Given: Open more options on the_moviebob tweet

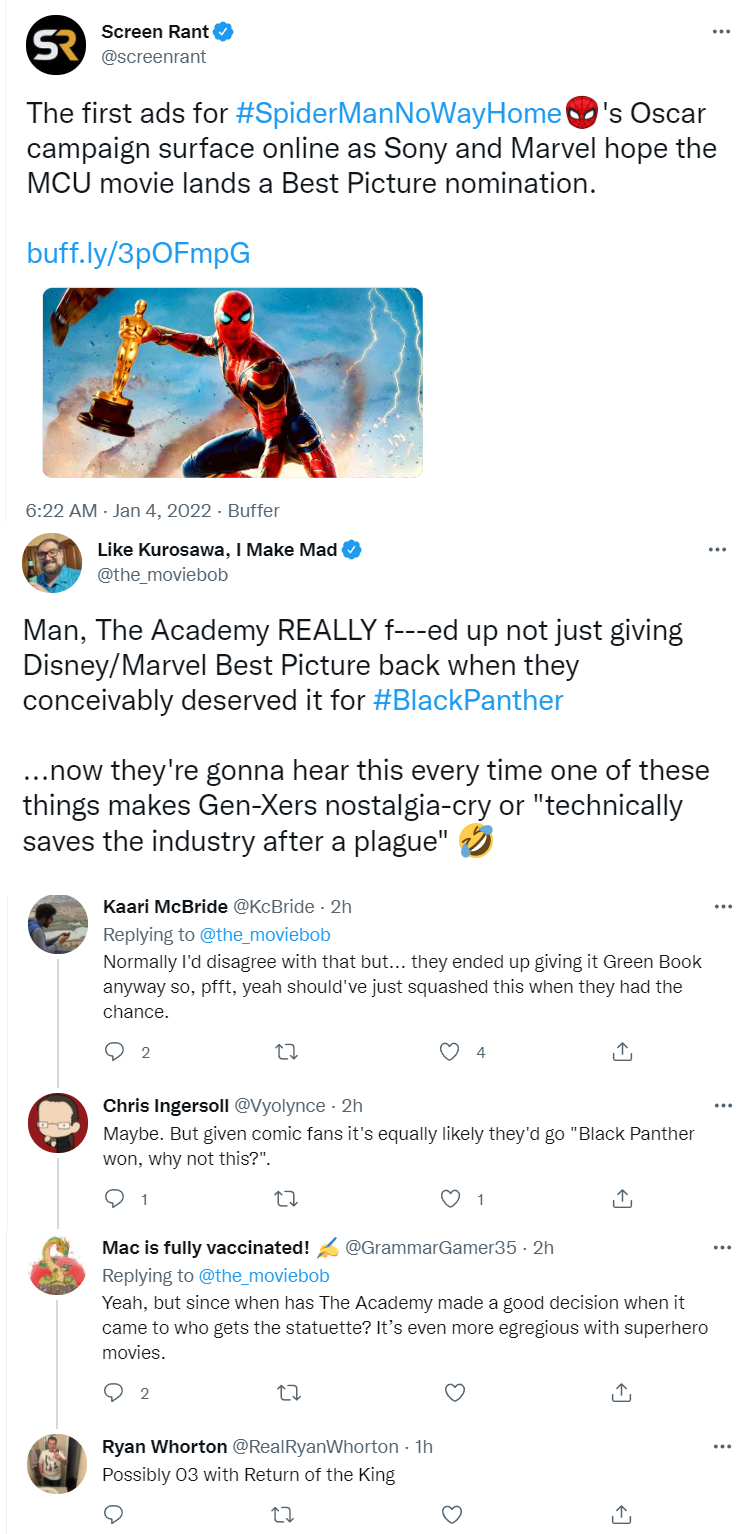Looking at the screenshot, I should point(717,550).
